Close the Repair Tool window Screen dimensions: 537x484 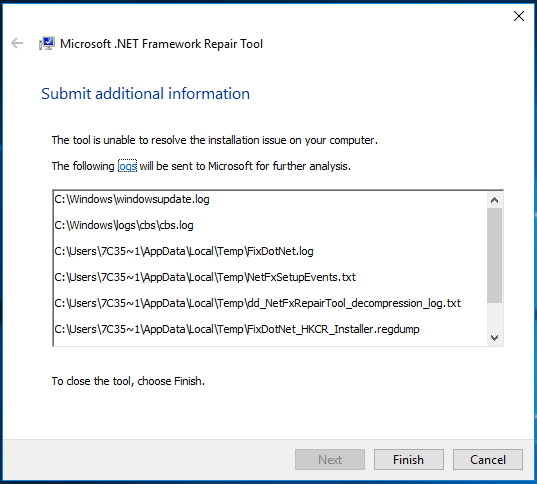[519, 16]
